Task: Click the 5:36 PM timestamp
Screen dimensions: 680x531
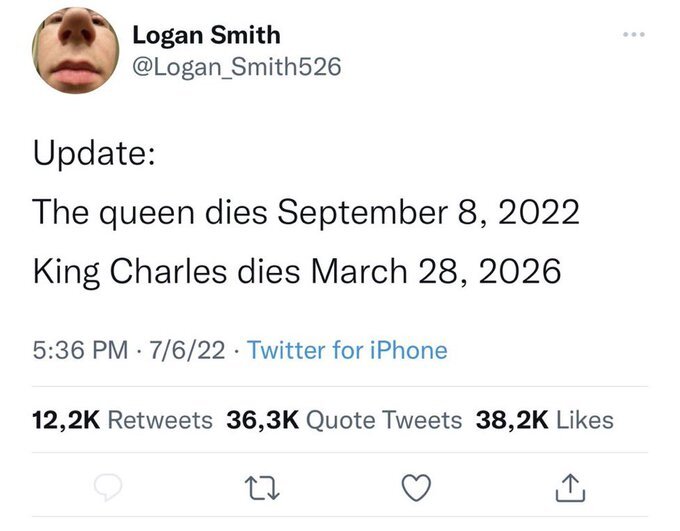Action: pos(78,350)
